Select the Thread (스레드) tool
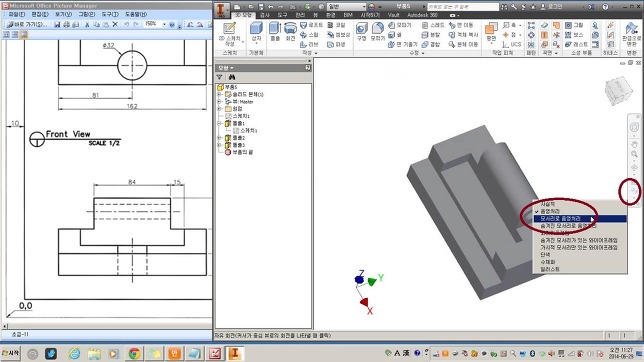The image size is (644, 362). point(433,25)
